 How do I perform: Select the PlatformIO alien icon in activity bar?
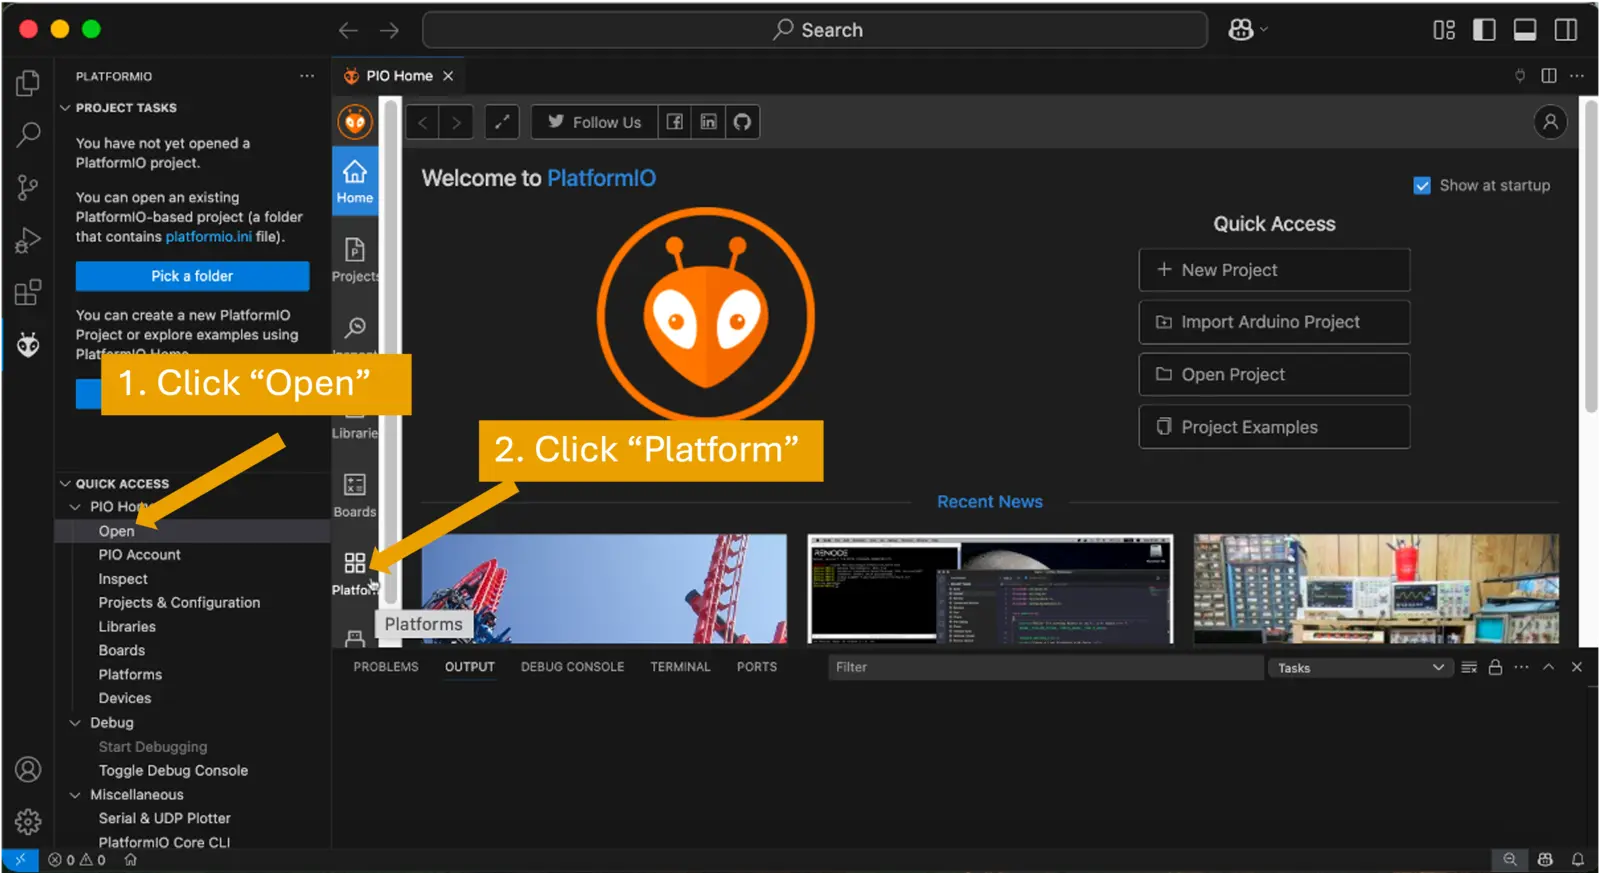(x=28, y=345)
